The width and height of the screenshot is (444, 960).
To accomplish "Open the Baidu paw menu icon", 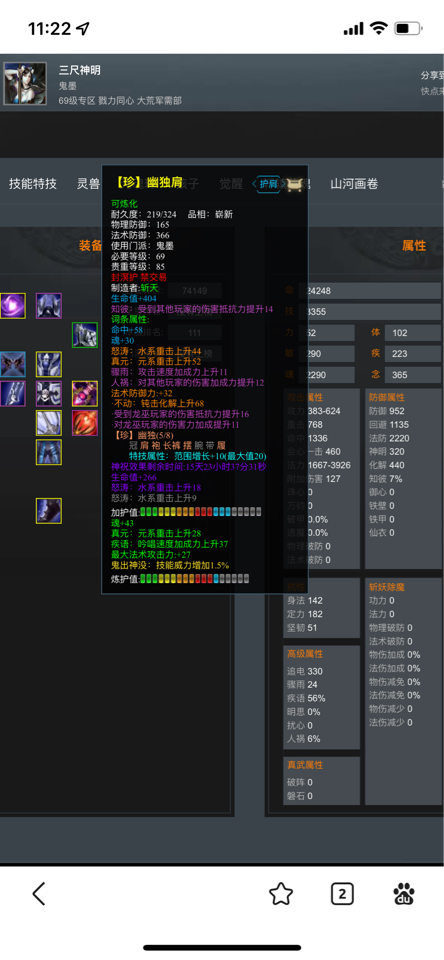I will (x=404, y=894).
